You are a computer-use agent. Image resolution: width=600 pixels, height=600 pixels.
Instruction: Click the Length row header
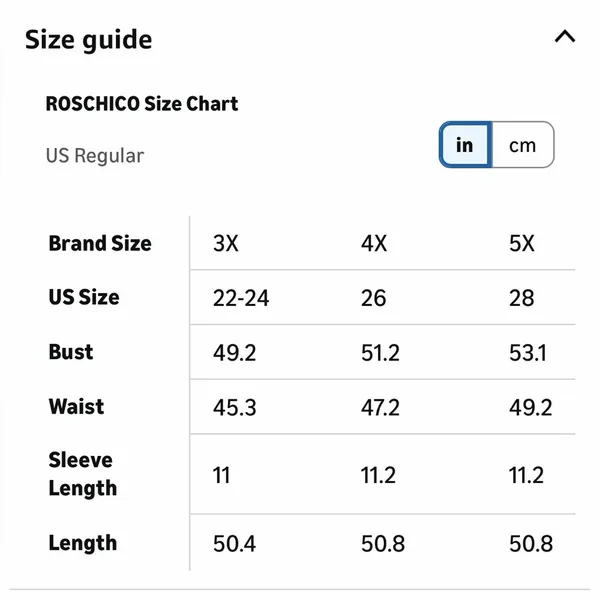point(83,543)
